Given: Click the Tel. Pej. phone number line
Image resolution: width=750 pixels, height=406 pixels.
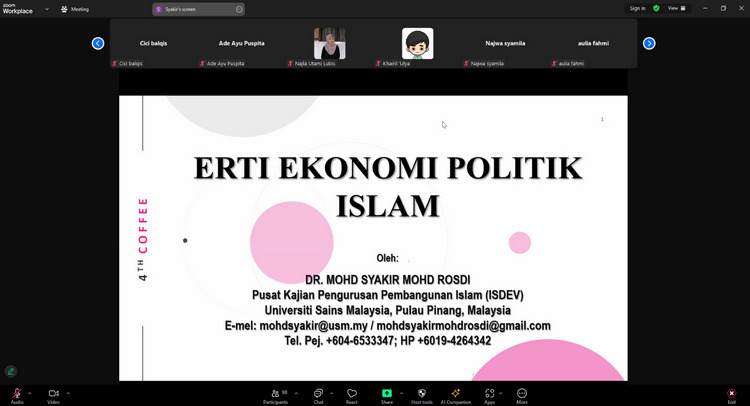Looking at the screenshot, I should pos(388,341).
